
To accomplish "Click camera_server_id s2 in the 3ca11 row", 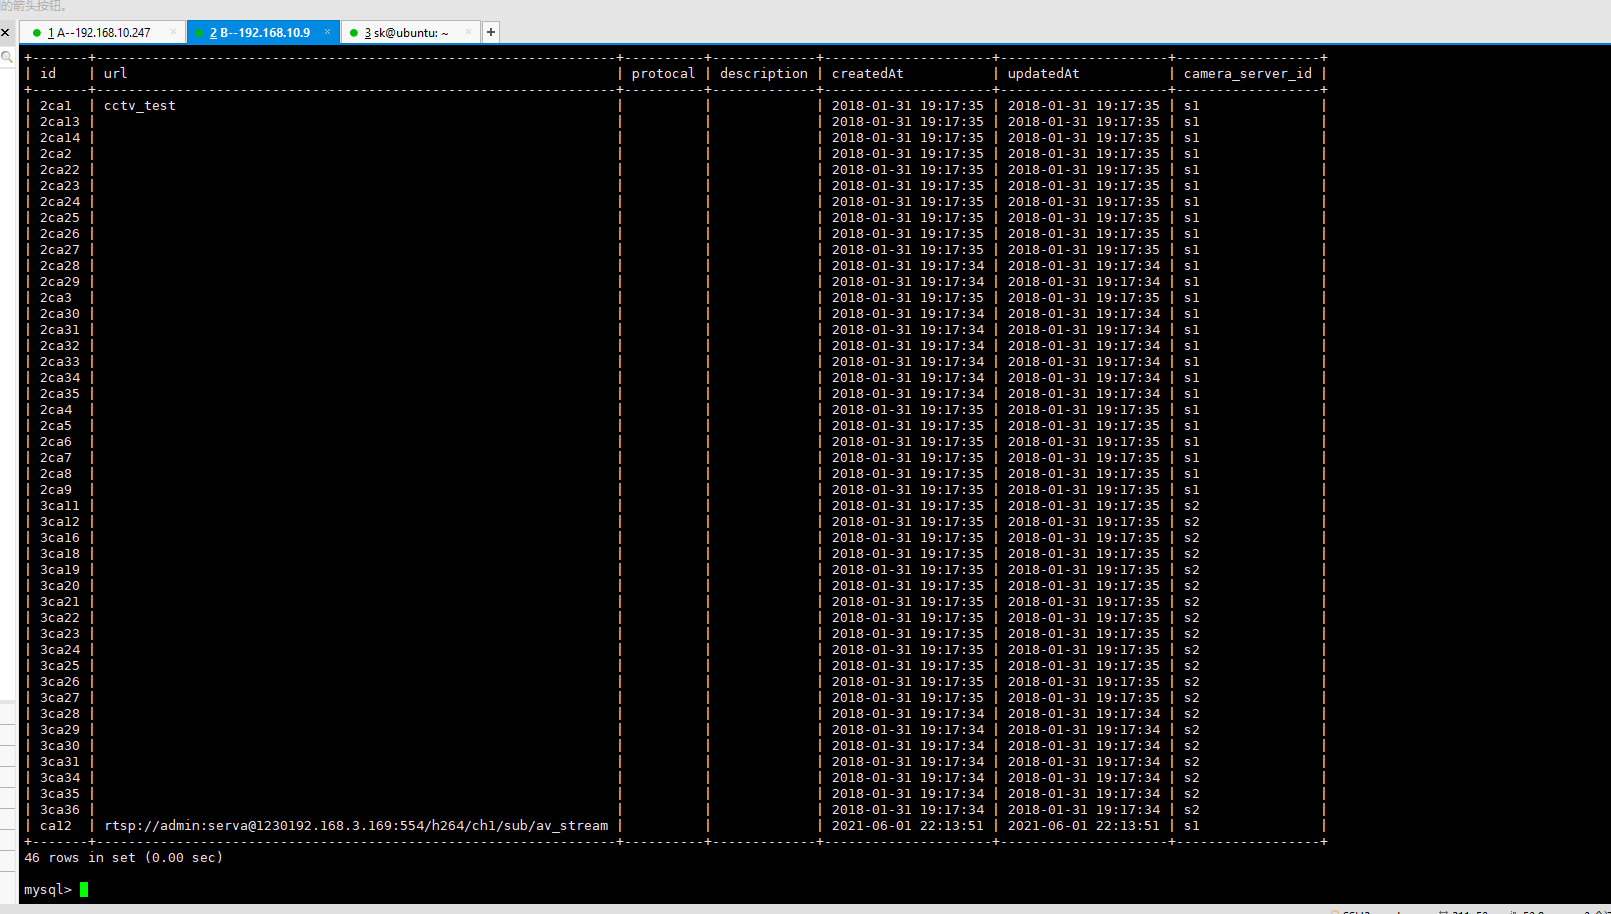I will [x=1192, y=505].
